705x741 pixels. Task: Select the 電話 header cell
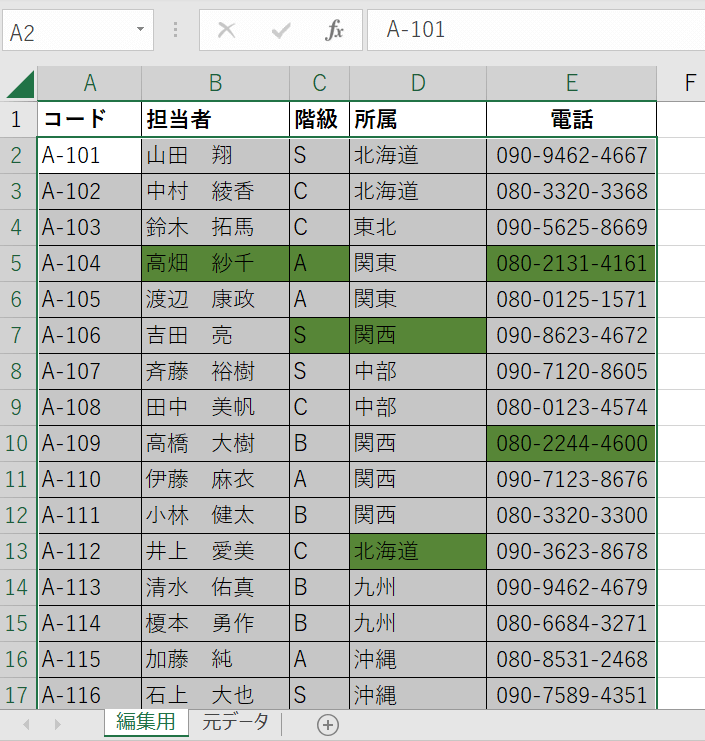(571, 120)
